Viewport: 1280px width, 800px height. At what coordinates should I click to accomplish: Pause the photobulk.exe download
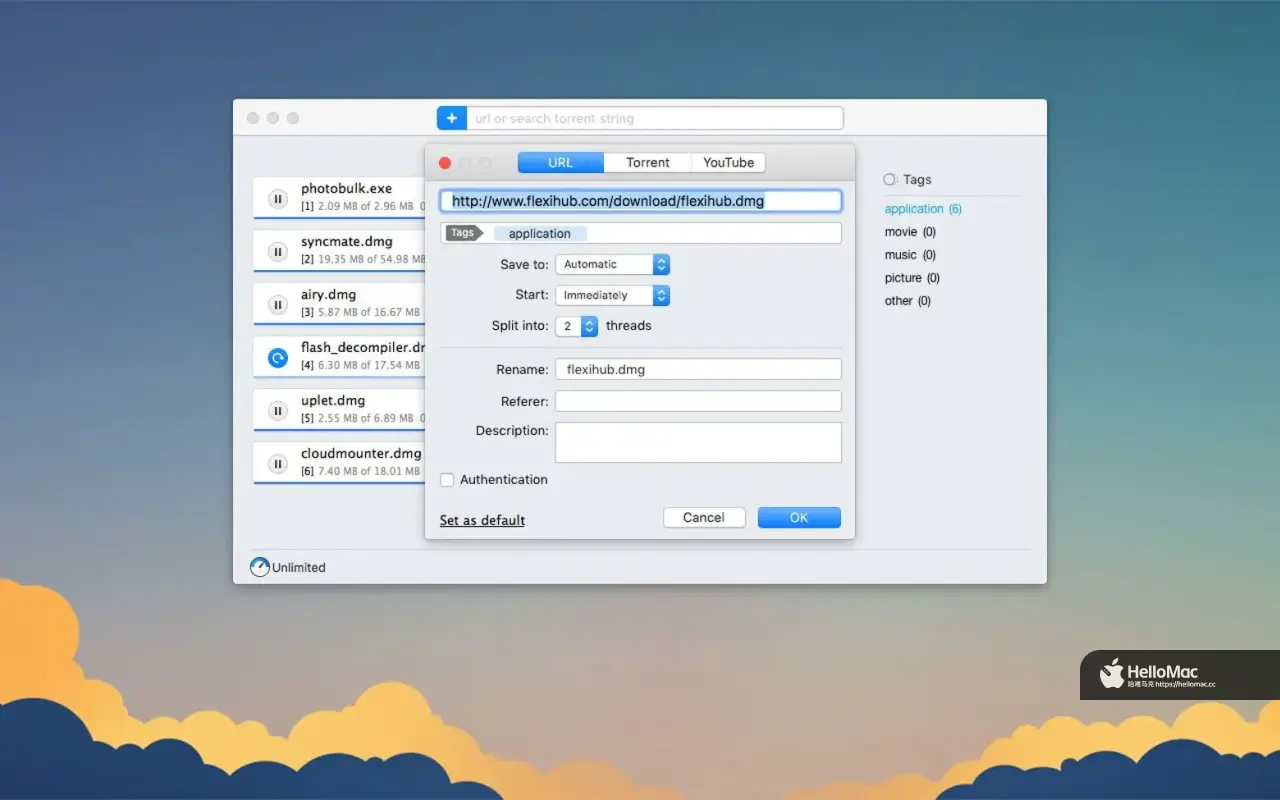(x=278, y=199)
